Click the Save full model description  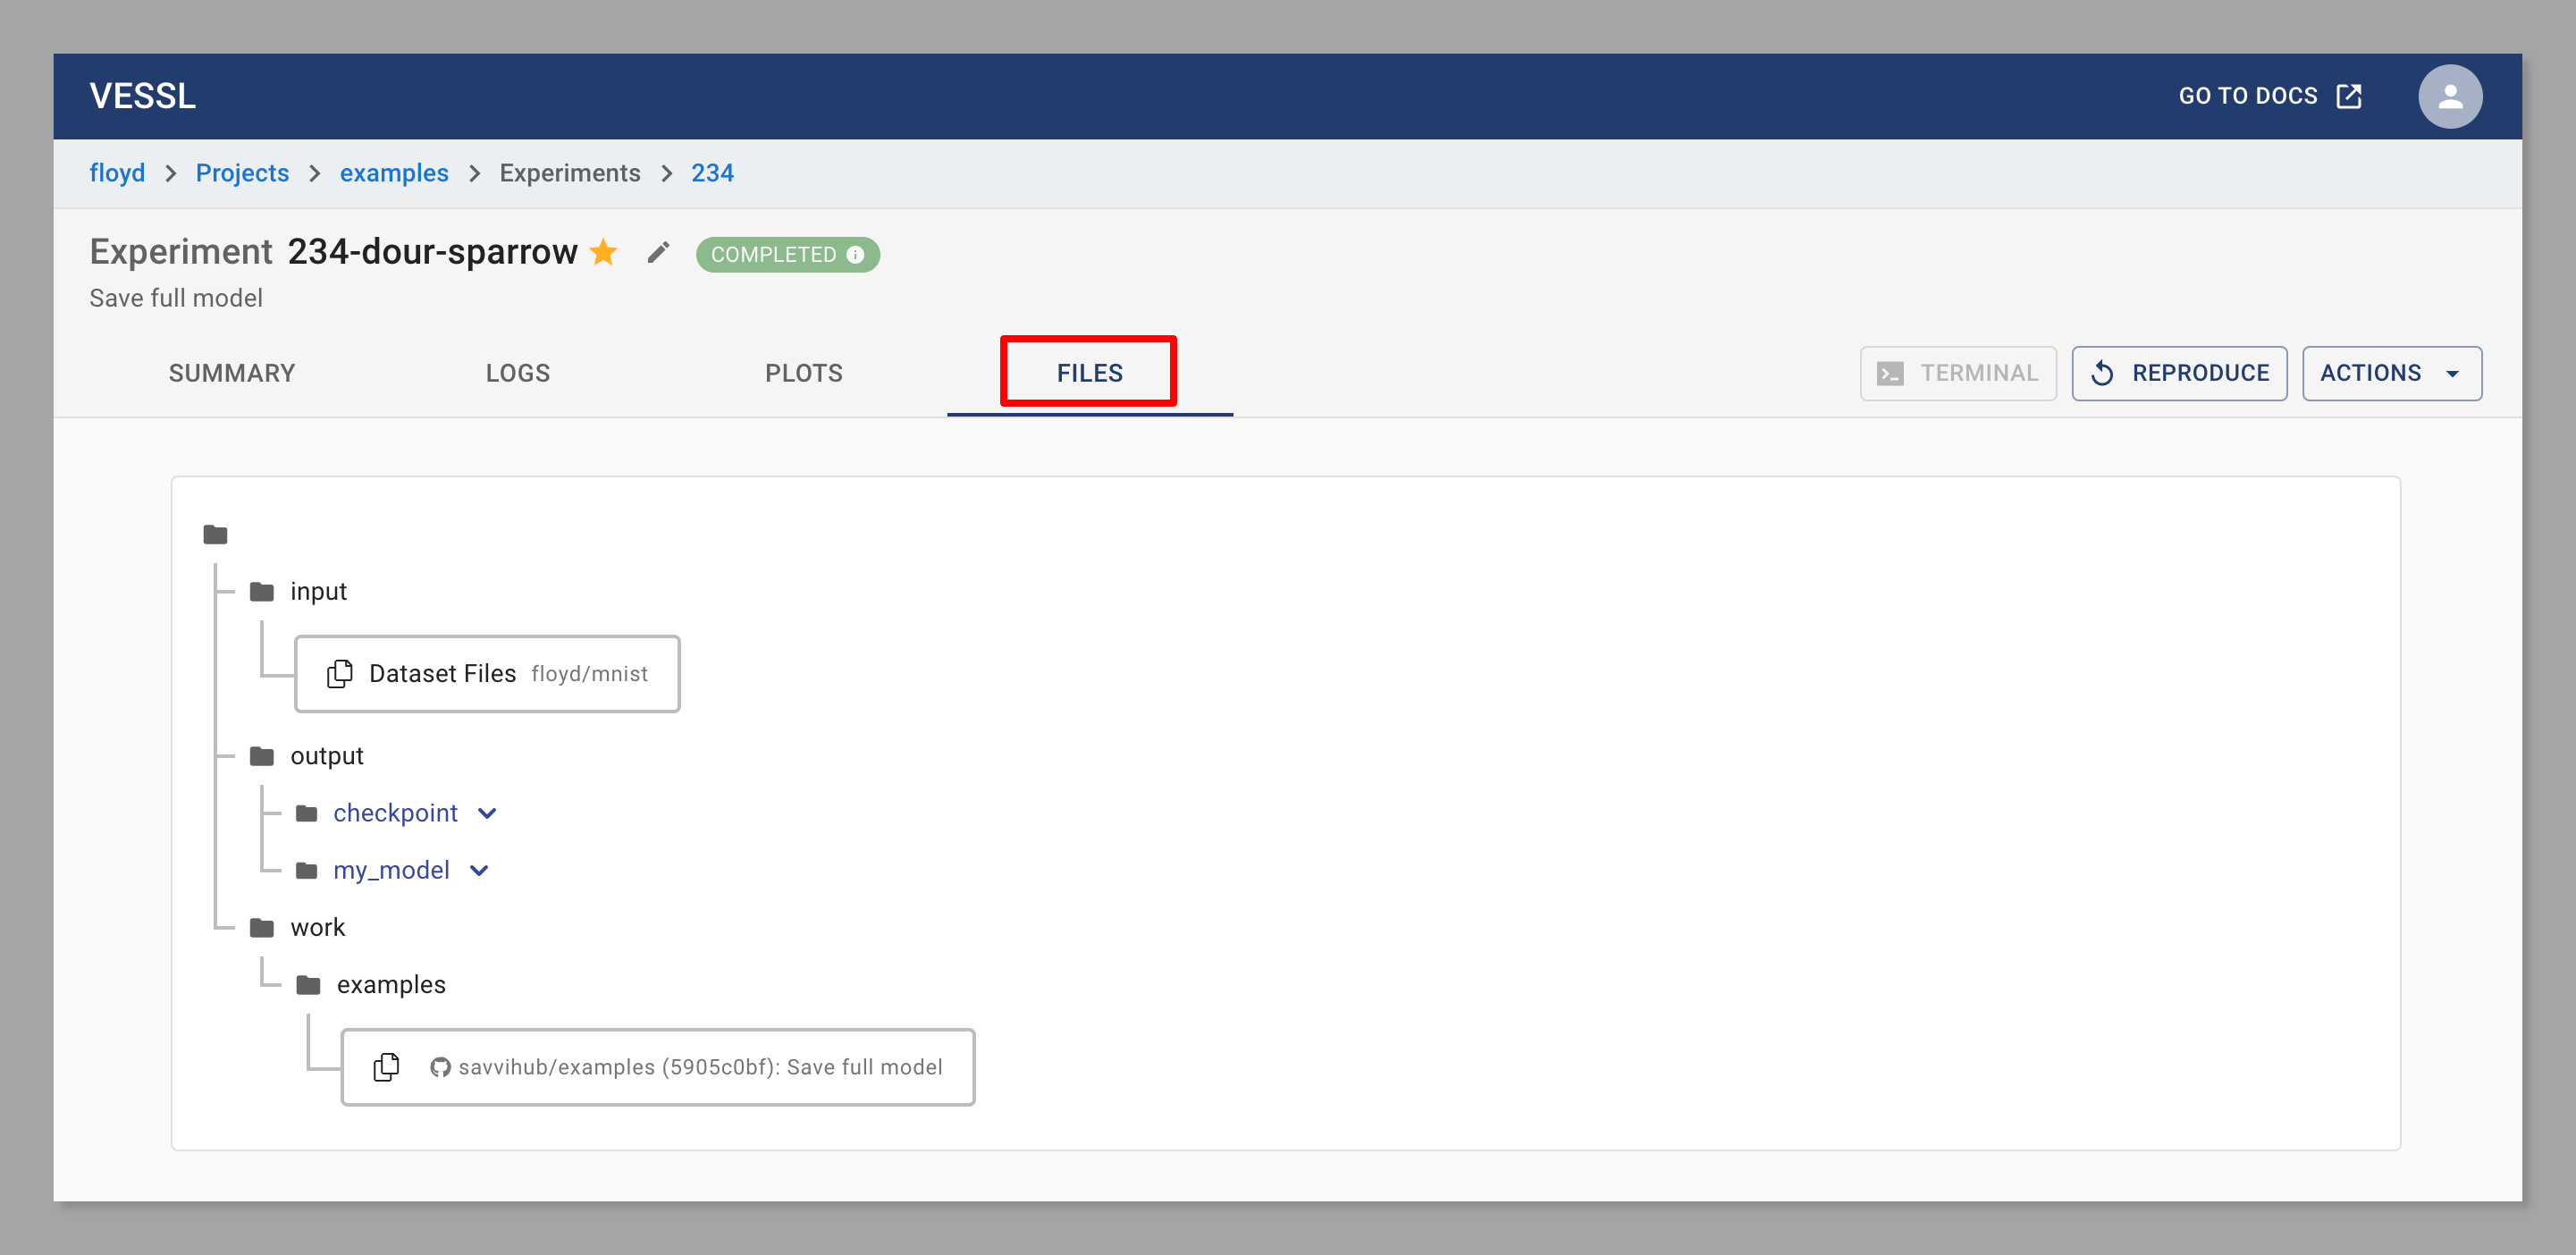pyautogui.click(x=176, y=298)
